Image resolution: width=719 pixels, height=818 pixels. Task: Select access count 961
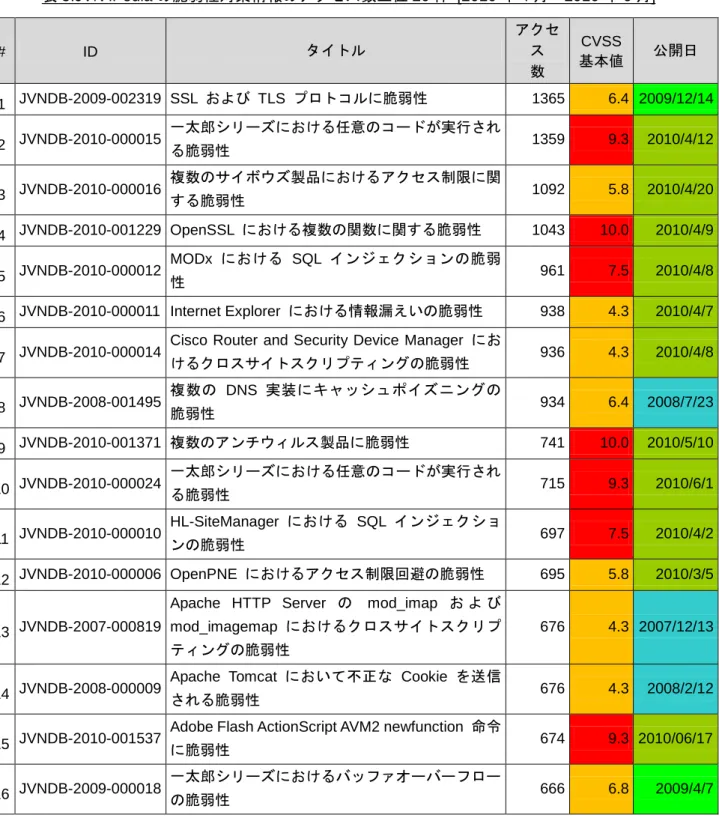[x=537, y=271]
